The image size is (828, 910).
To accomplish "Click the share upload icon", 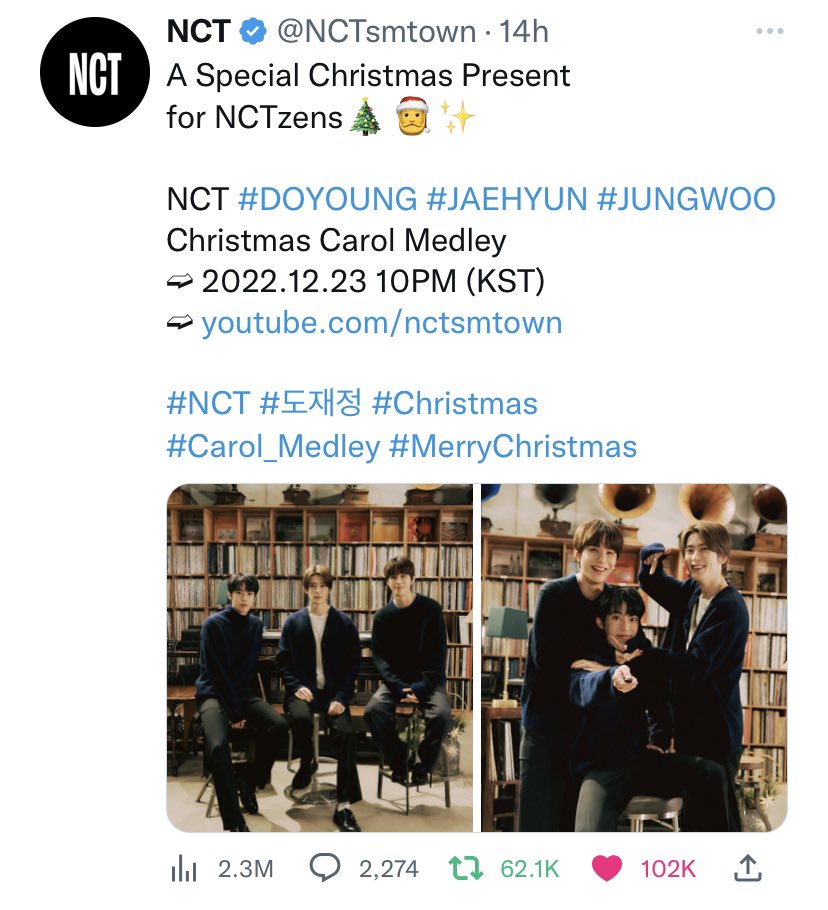I will [x=747, y=868].
